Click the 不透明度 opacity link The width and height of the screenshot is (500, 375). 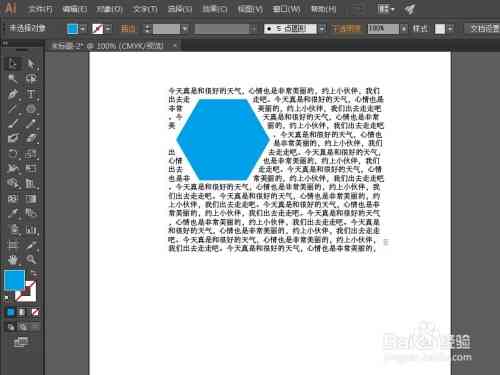[346, 29]
